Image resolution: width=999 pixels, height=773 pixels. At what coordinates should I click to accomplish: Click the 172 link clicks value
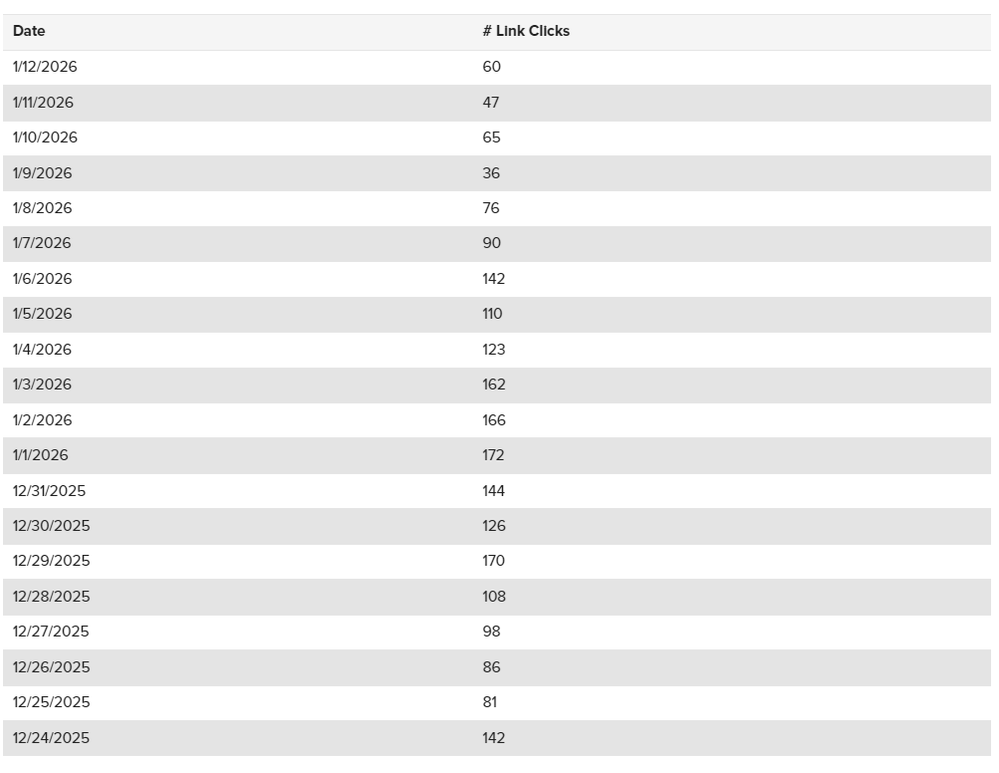(493, 455)
